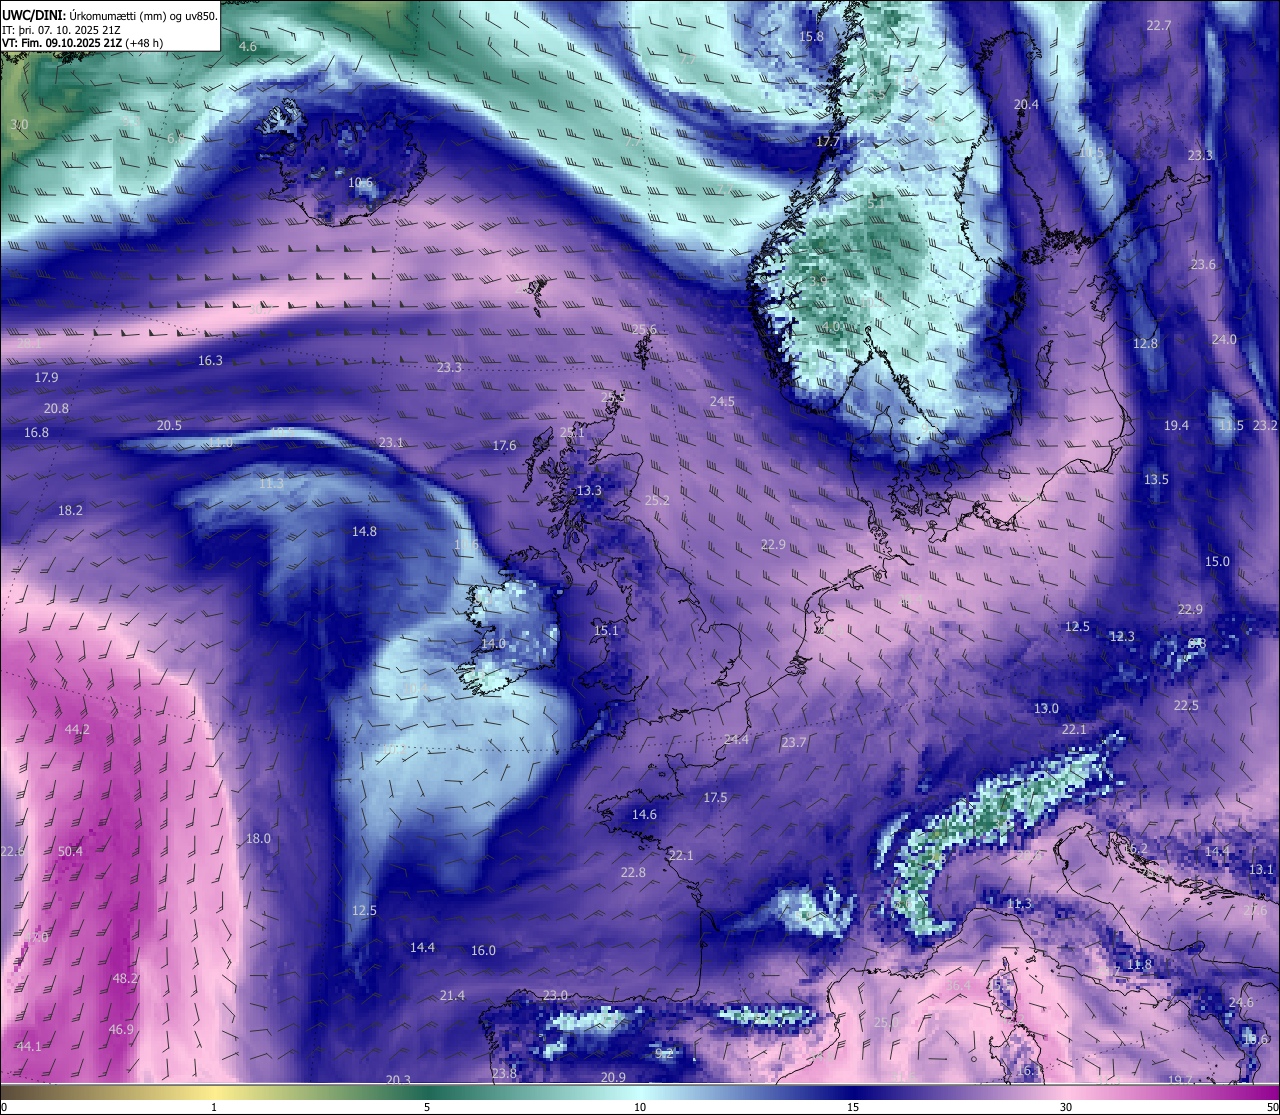Click the 16.0 value in the Bay of Biscay
Image resolution: width=1280 pixels, height=1115 pixels.
pos(483,951)
